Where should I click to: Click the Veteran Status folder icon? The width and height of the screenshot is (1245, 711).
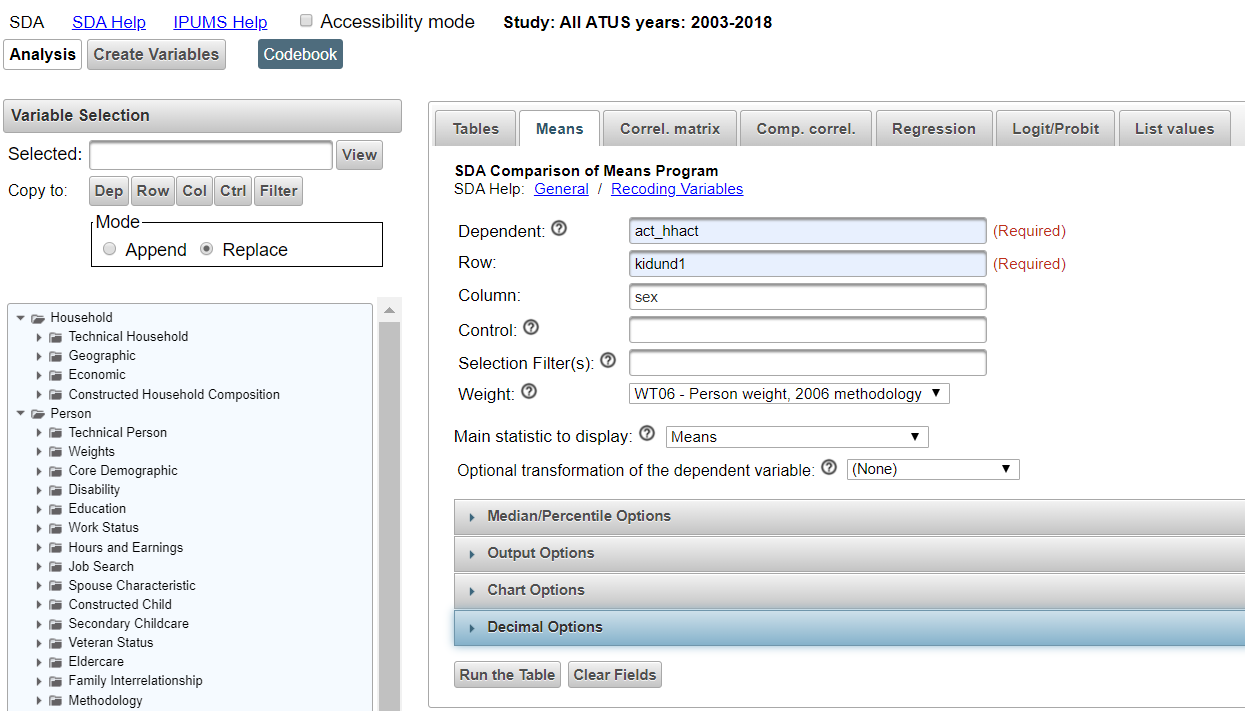click(56, 643)
